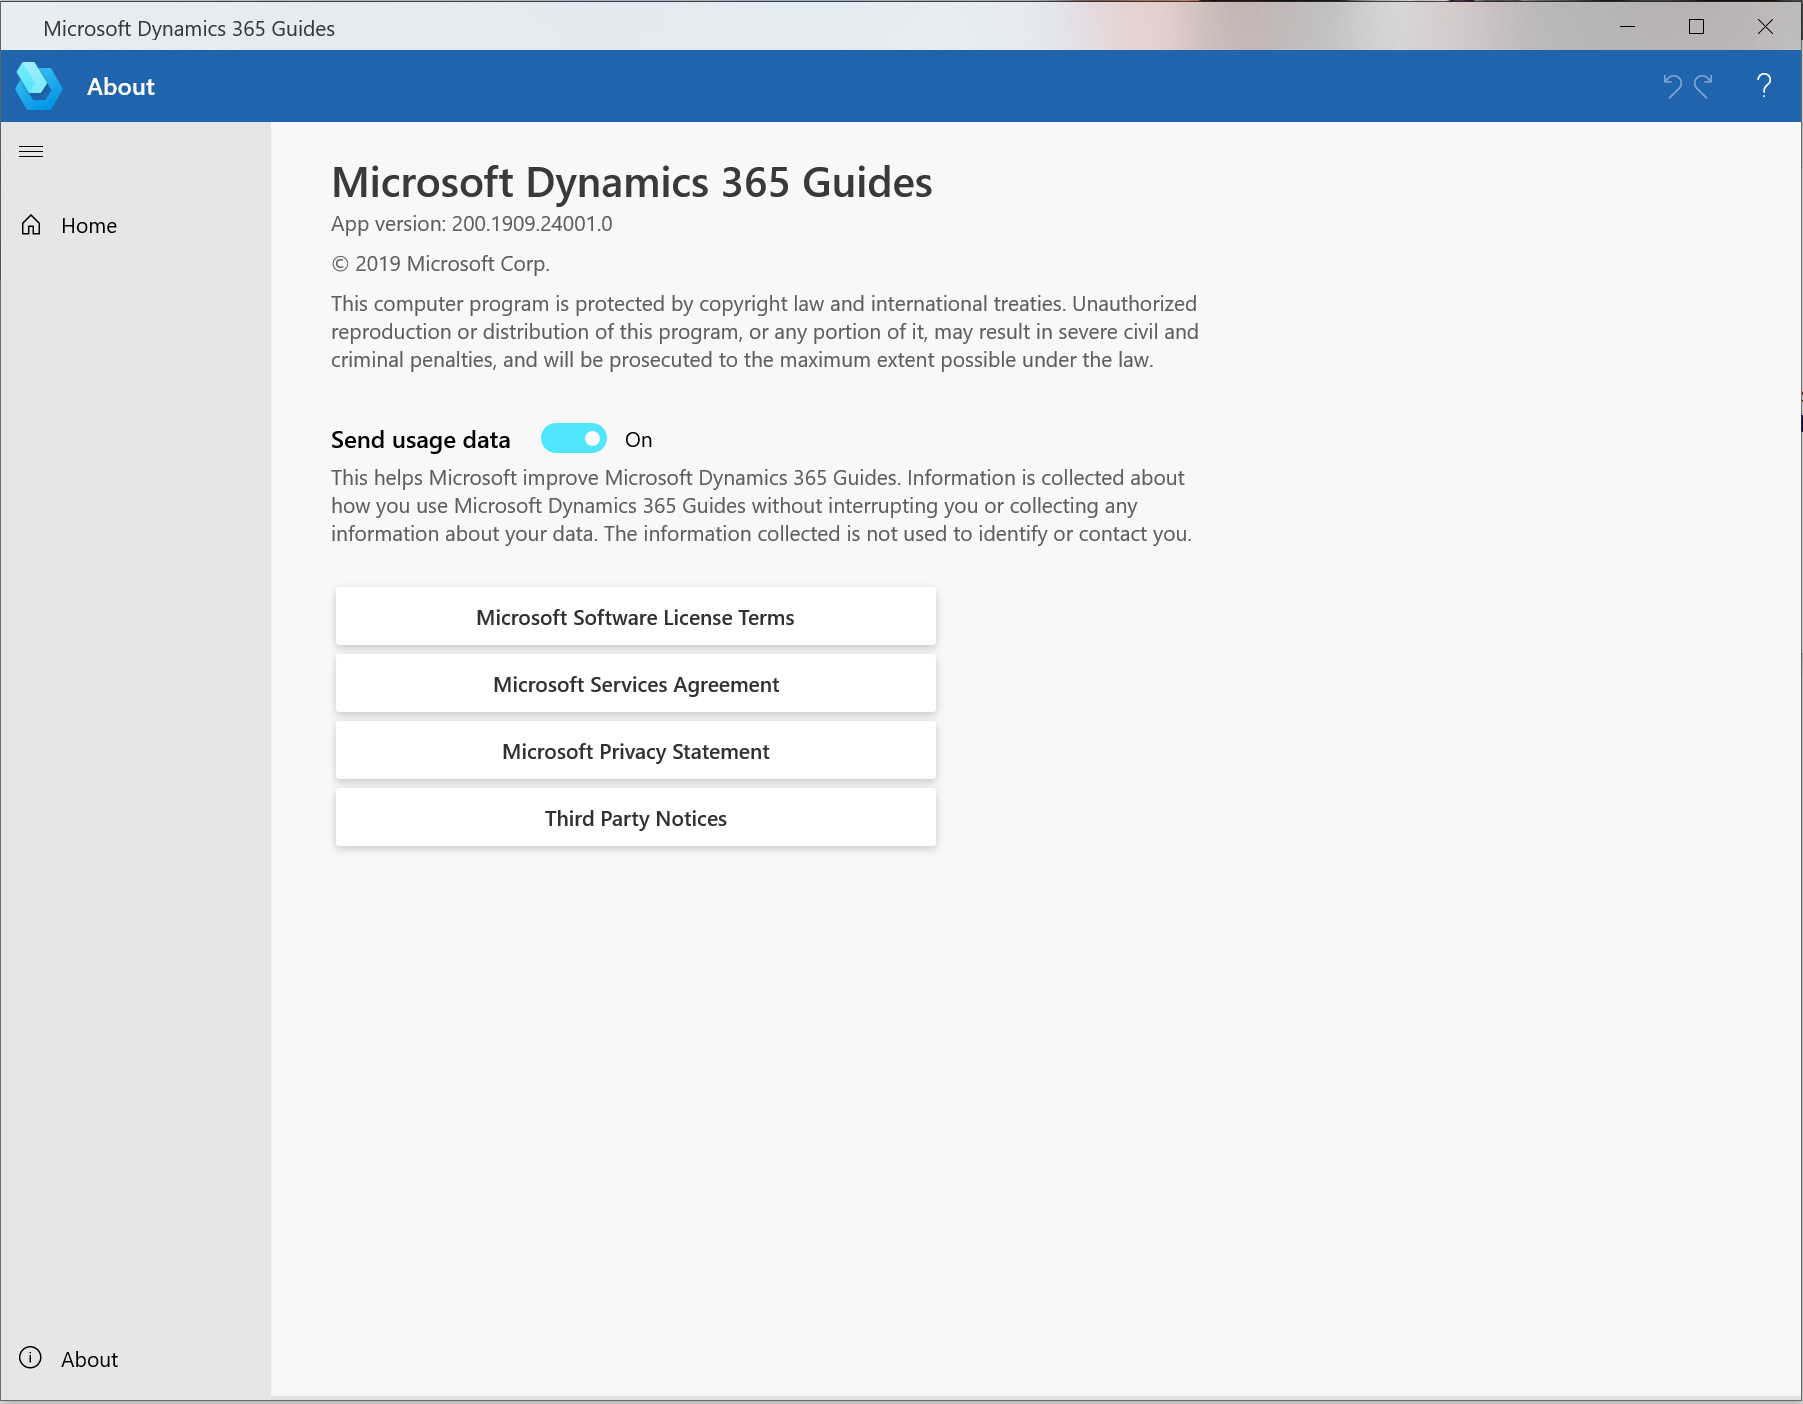Click the app version text
1803x1404 pixels.
[470, 224]
